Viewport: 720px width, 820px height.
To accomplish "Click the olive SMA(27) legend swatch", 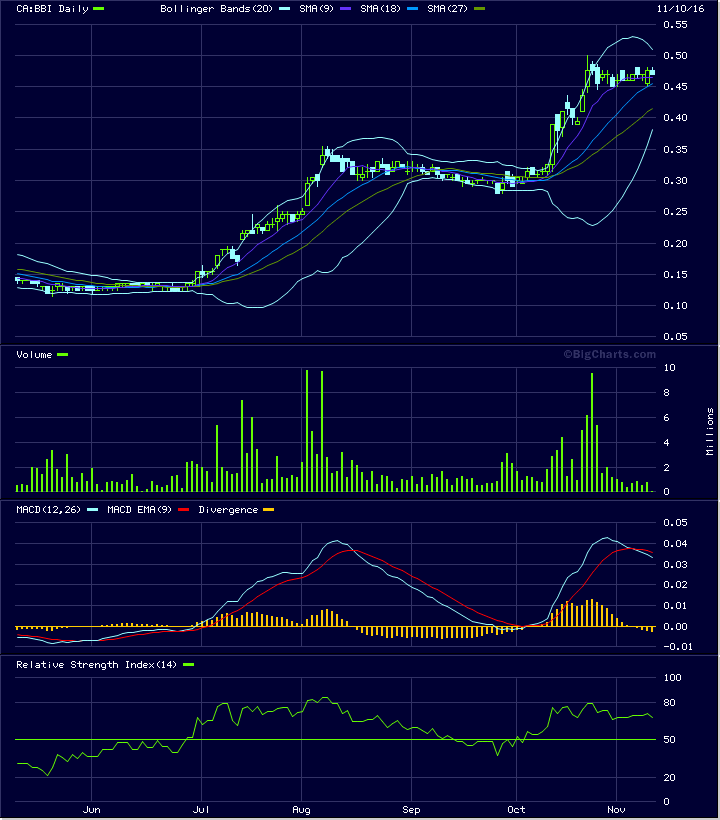I will [479, 9].
